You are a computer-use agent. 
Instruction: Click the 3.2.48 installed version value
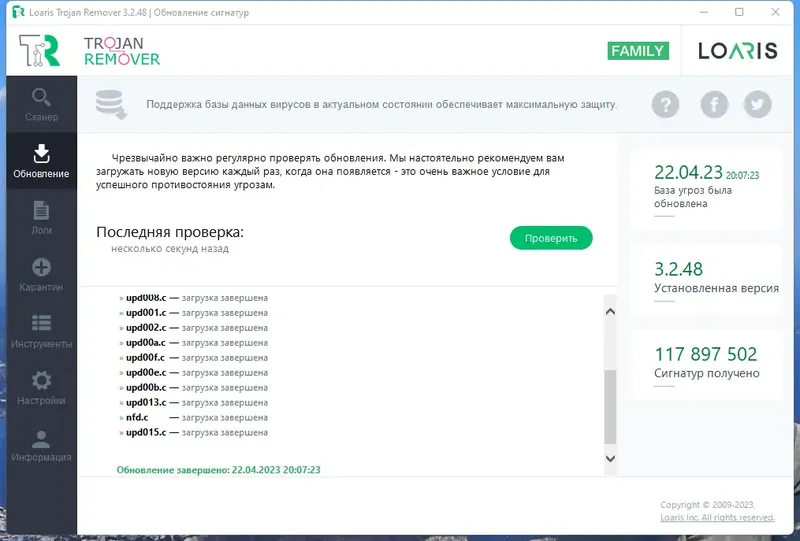coord(679,269)
